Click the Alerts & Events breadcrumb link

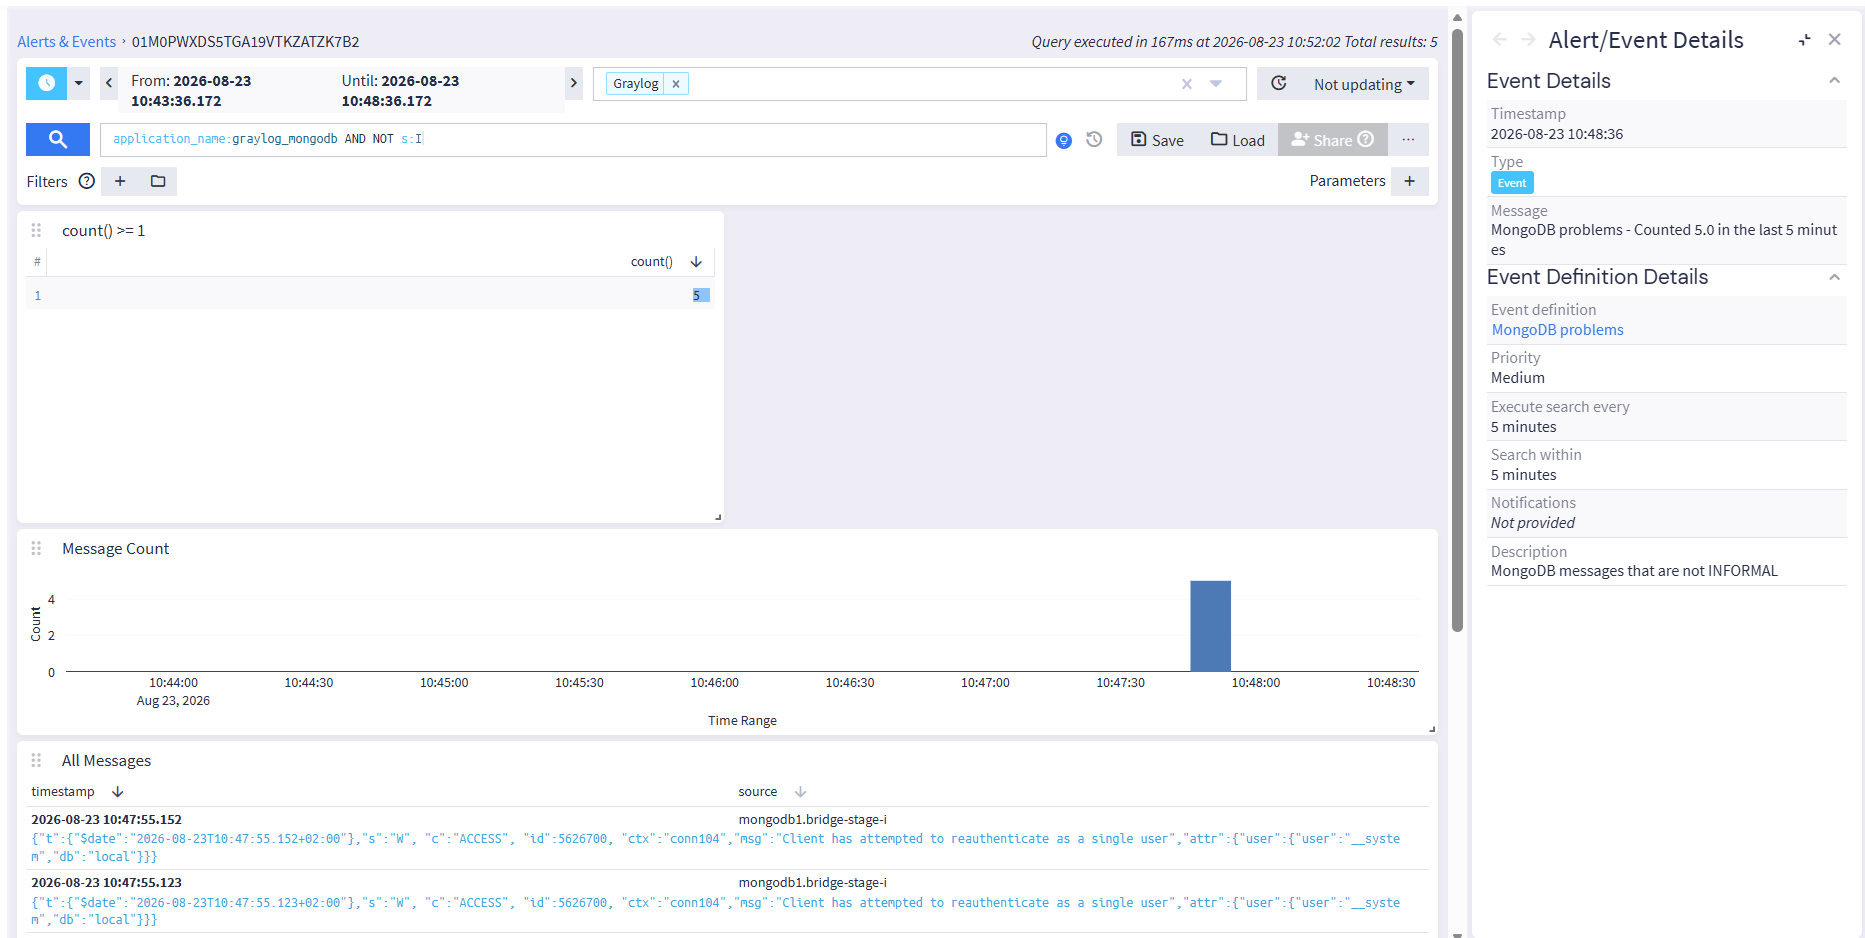coord(66,42)
